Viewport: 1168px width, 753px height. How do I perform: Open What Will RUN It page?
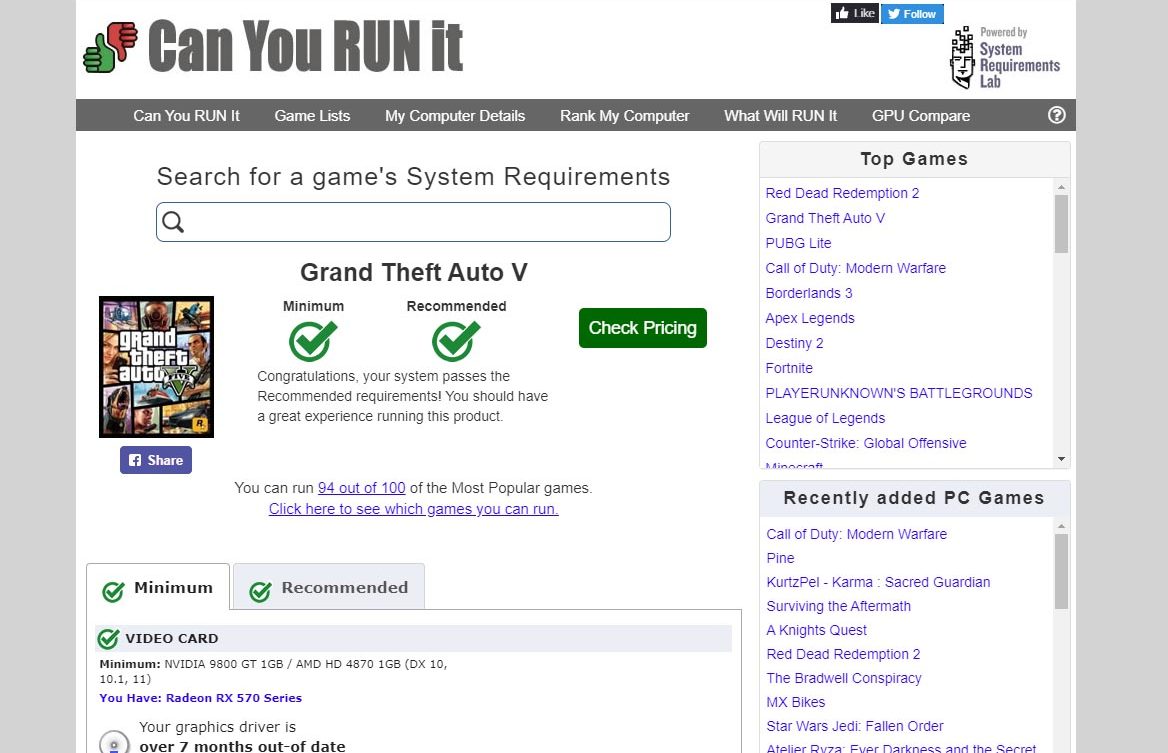[781, 115]
